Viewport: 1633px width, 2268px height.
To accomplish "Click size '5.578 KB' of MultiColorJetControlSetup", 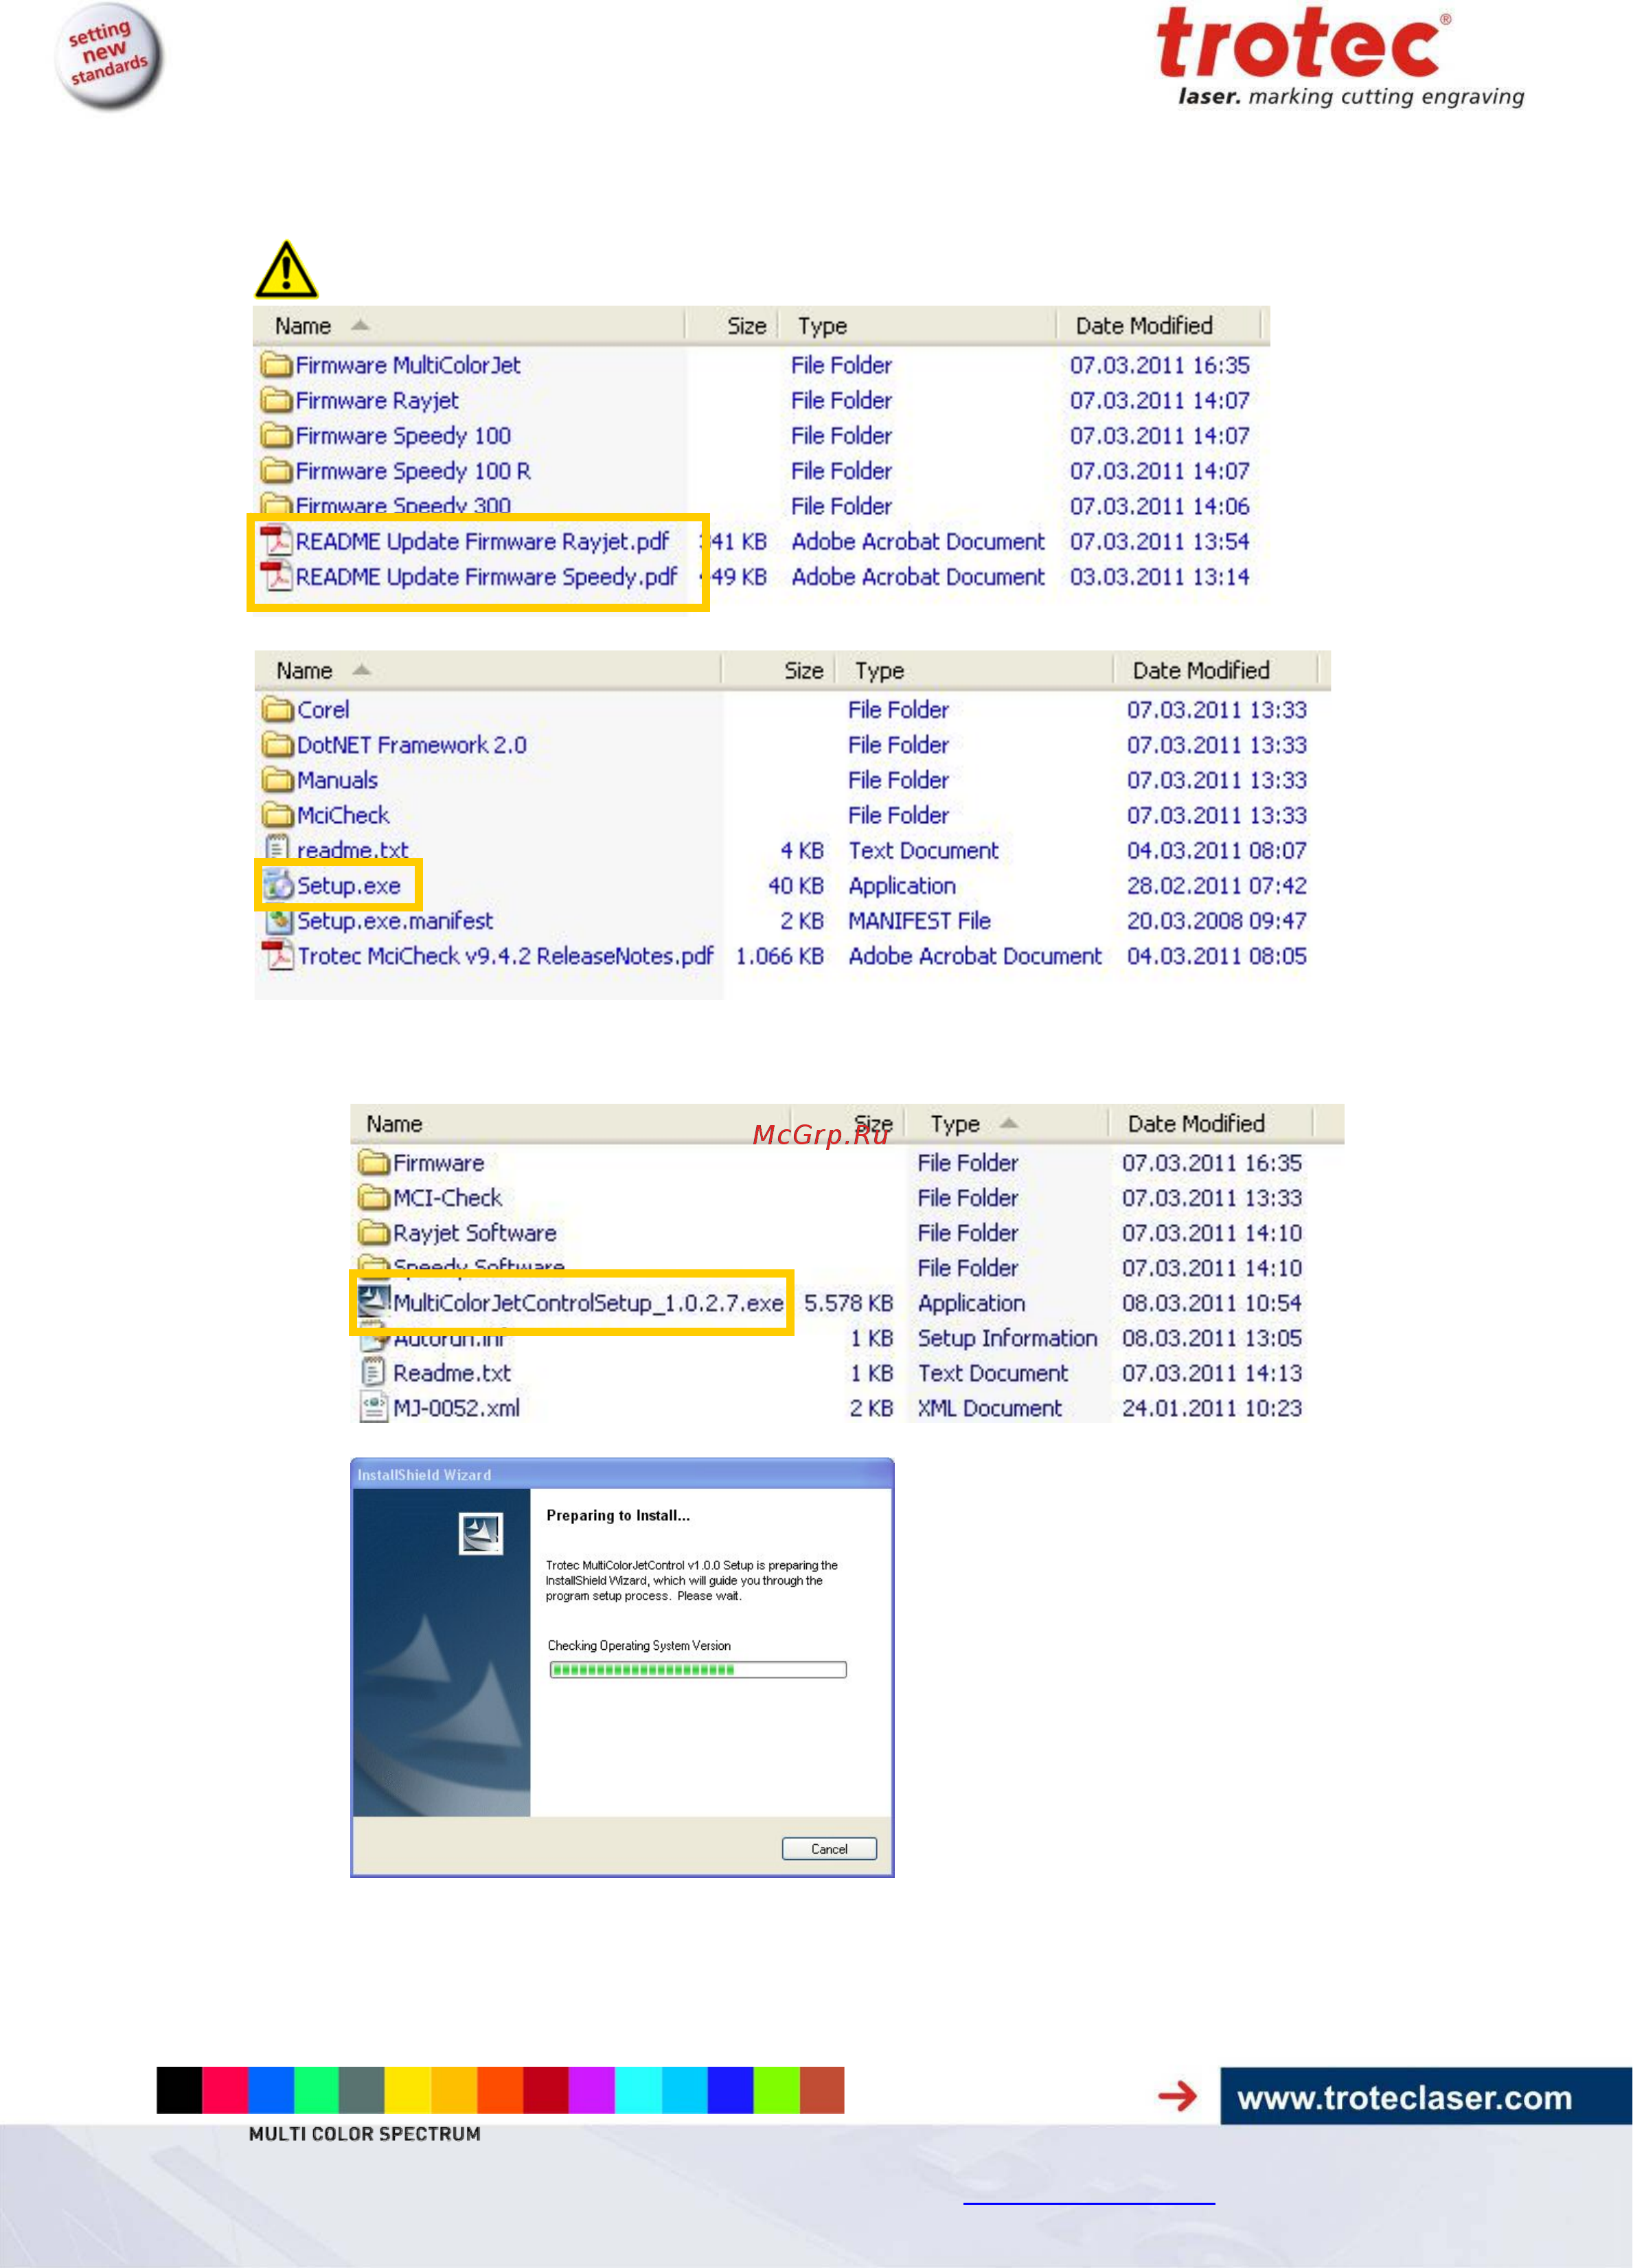I will click(848, 1303).
